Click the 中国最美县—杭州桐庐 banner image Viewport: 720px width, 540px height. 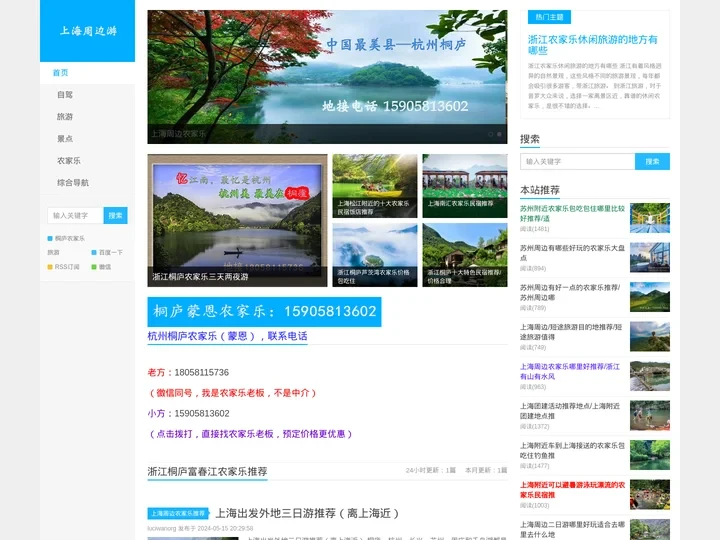tap(327, 77)
